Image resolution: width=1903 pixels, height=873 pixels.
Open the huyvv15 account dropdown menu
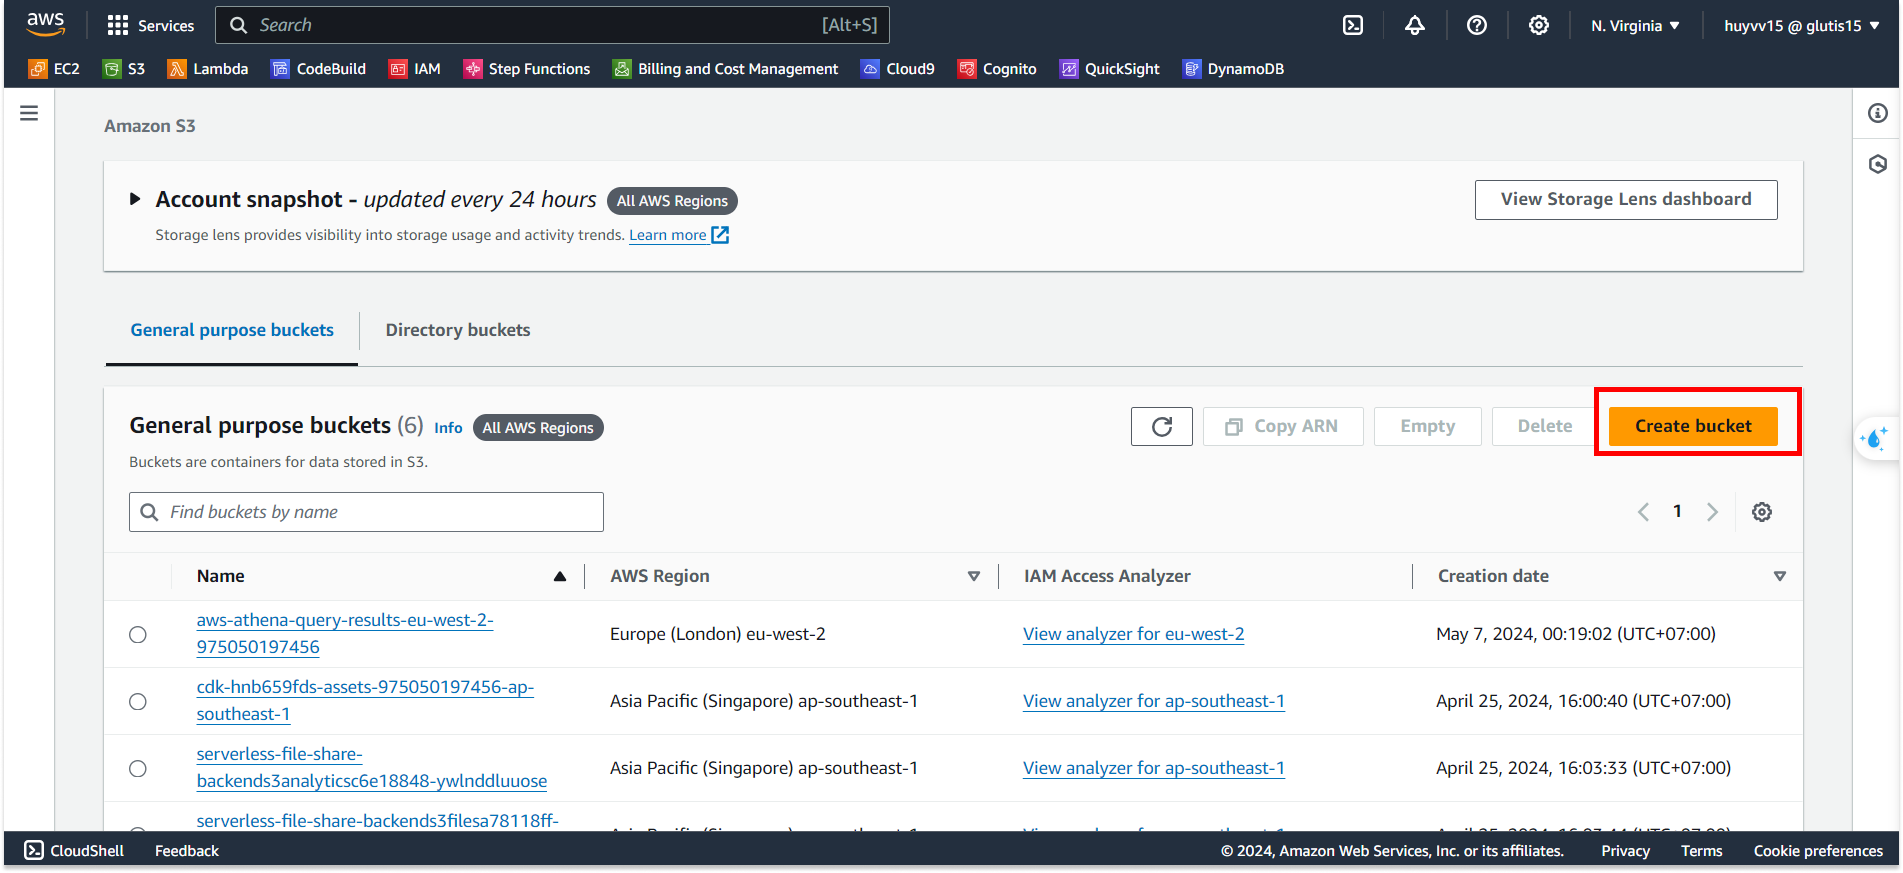(x=1801, y=26)
